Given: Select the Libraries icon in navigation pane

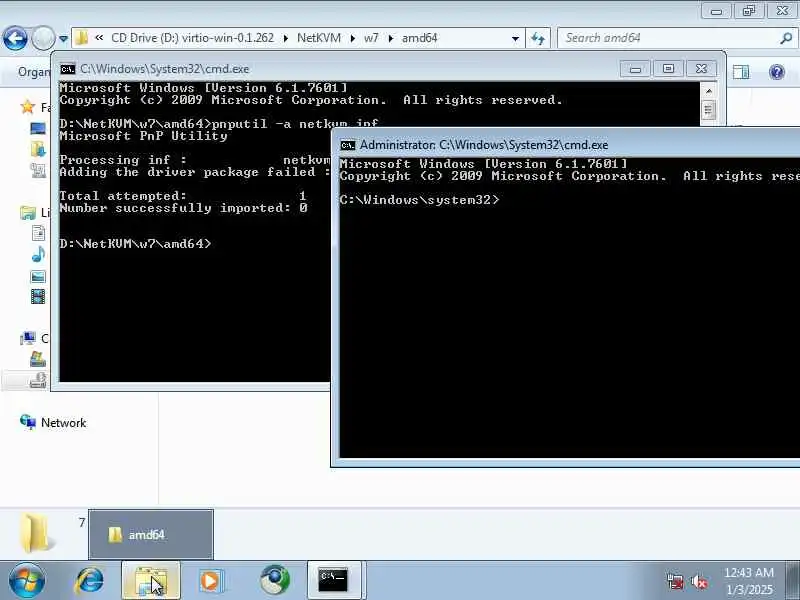Looking at the screenshot, I should click(28, 212).
